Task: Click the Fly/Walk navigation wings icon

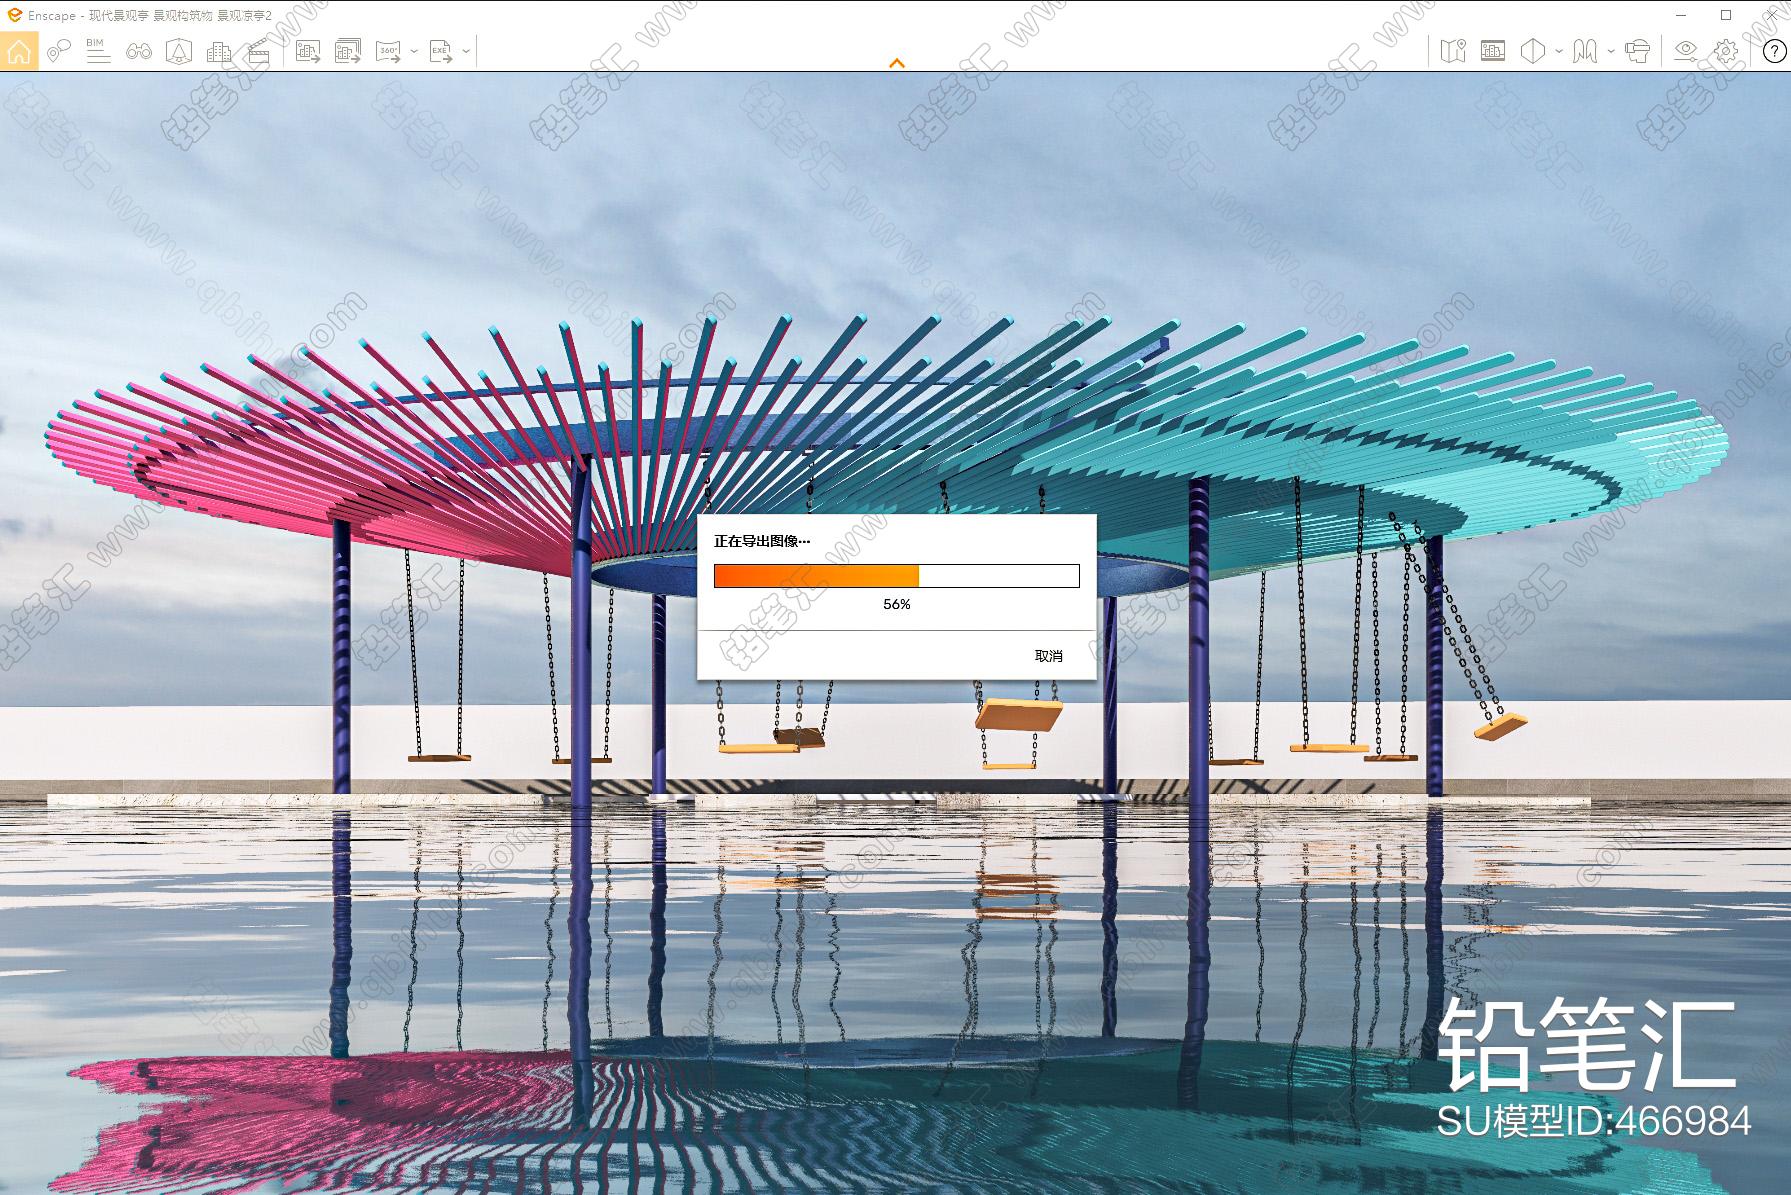Action: (x=1585, y=51)
